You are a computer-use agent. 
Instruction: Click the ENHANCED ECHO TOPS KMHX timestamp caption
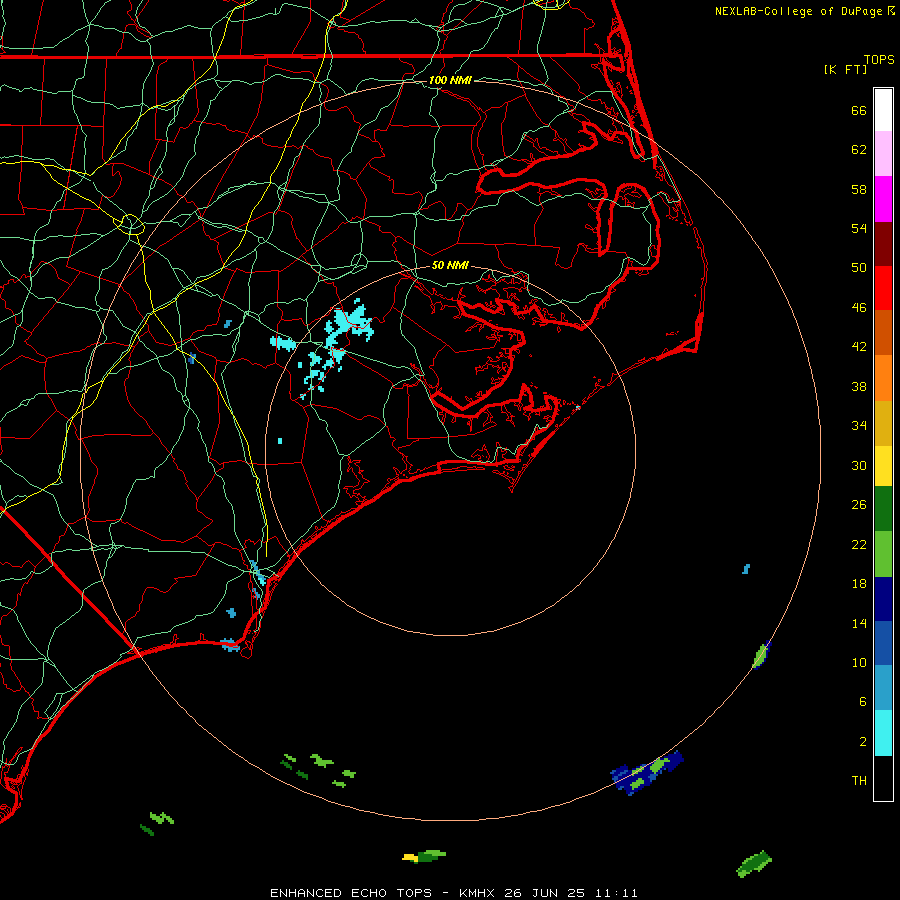pos(454,893)
